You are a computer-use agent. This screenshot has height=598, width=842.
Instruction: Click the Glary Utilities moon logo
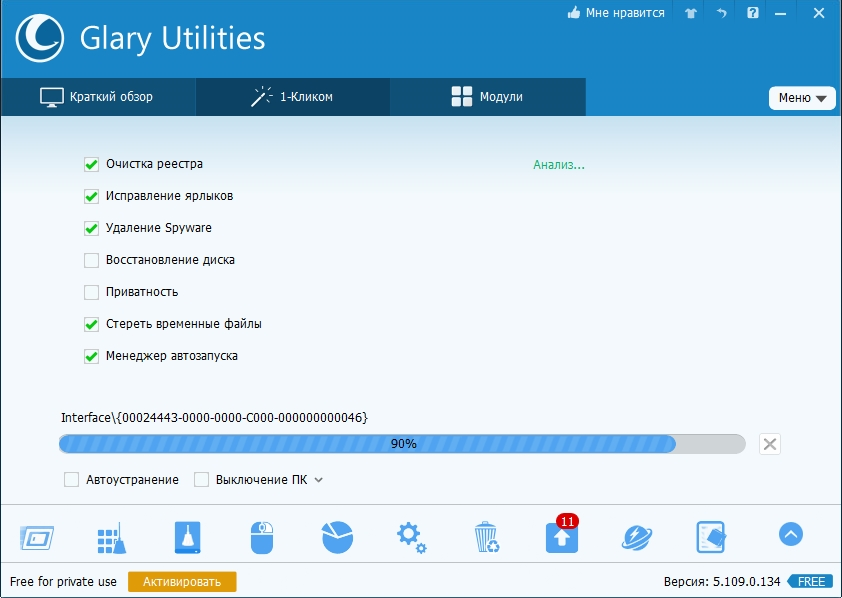(40, 38)
